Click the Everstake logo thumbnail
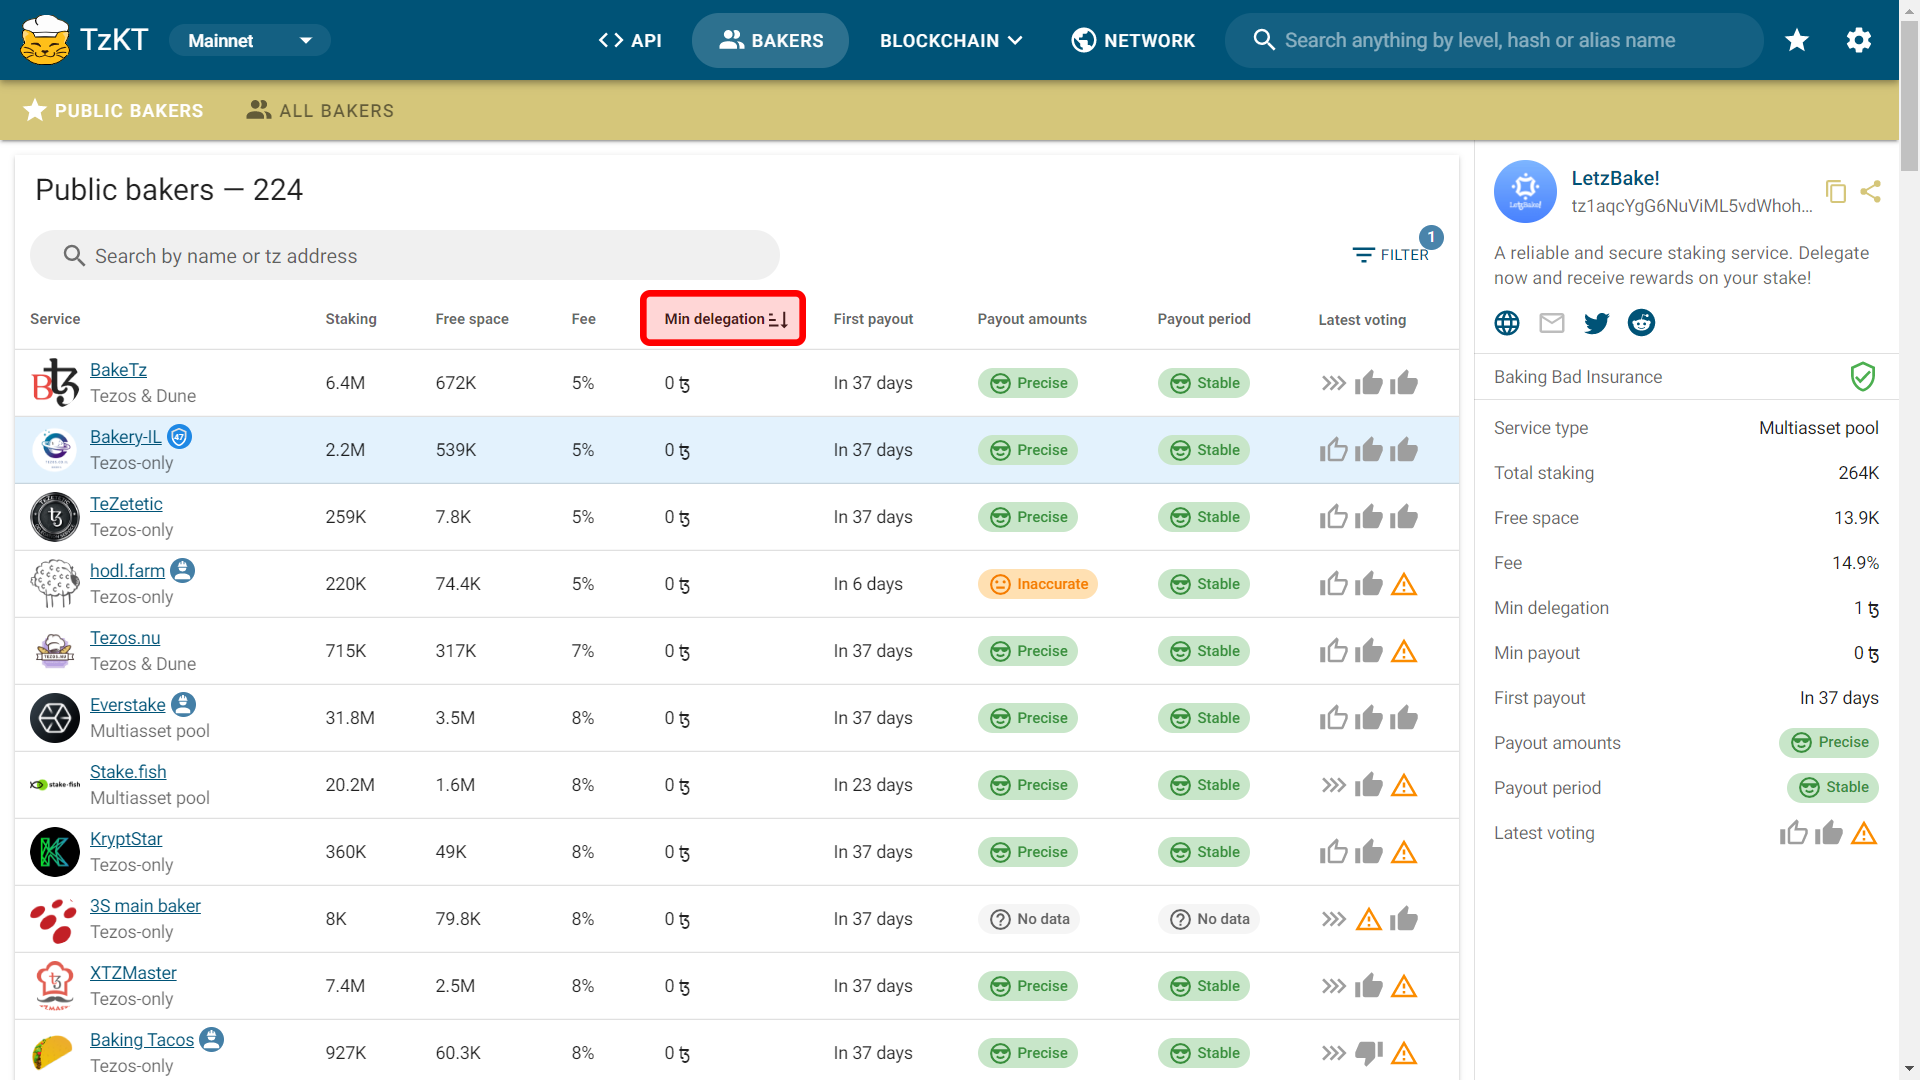 coord(55,718)
